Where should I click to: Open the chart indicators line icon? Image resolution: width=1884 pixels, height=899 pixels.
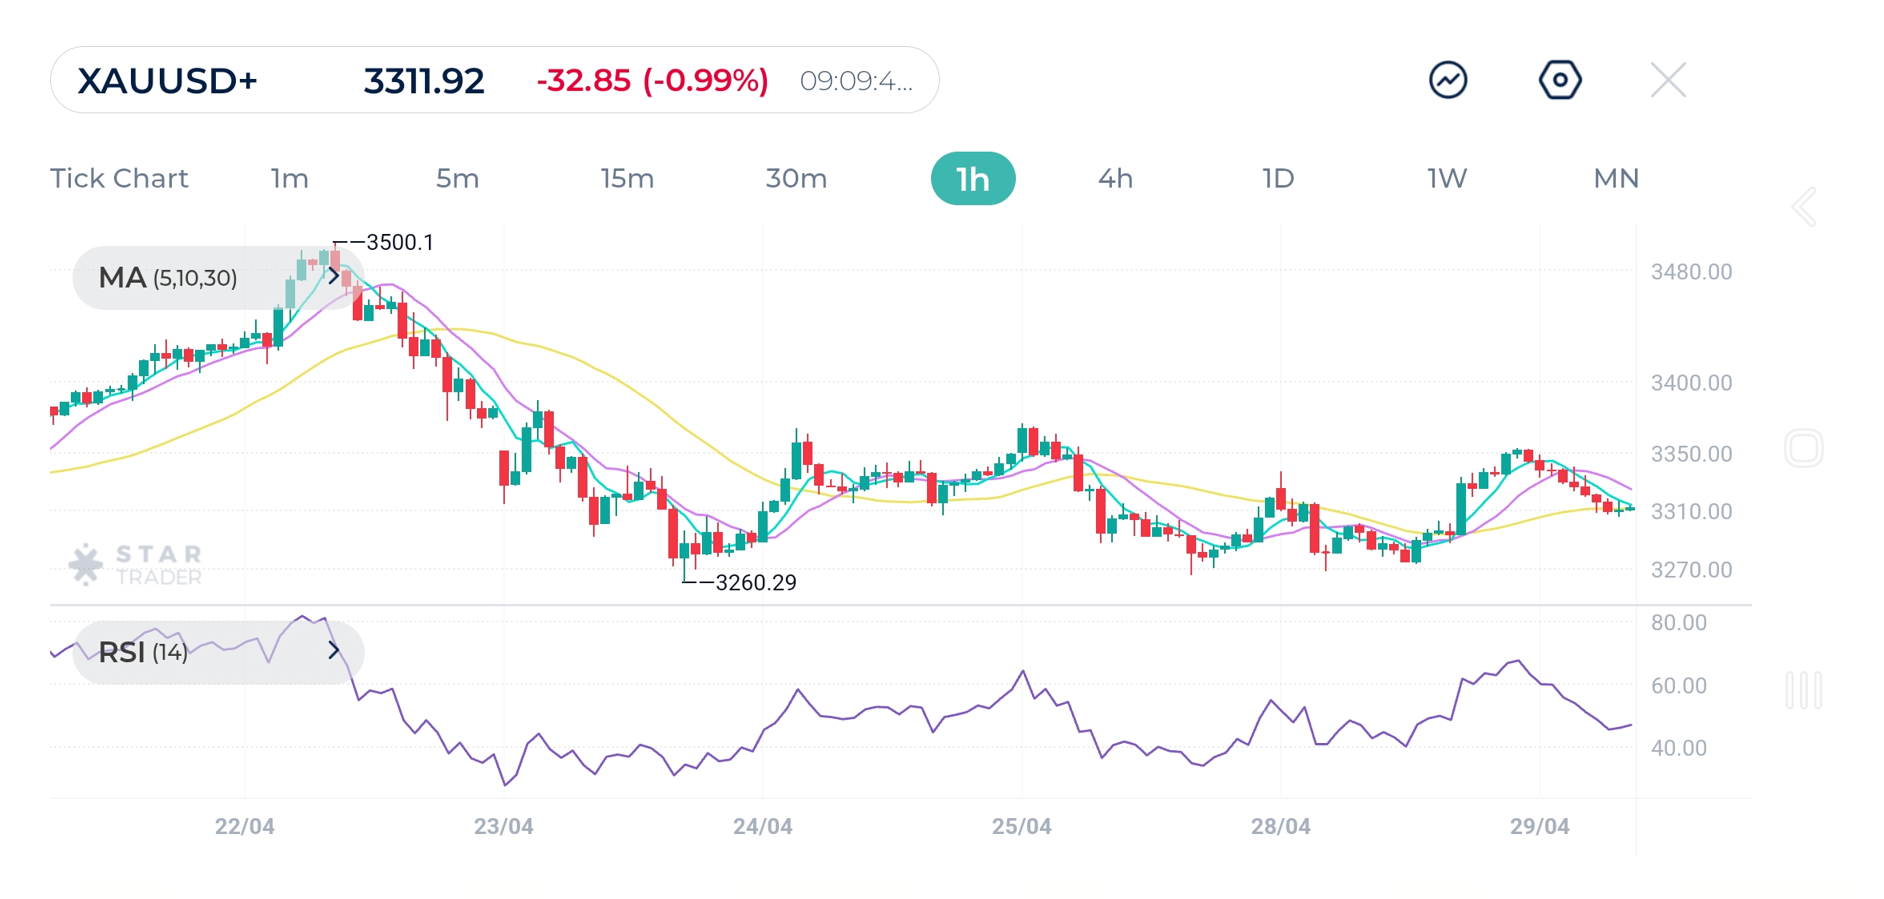point(1447,80)
